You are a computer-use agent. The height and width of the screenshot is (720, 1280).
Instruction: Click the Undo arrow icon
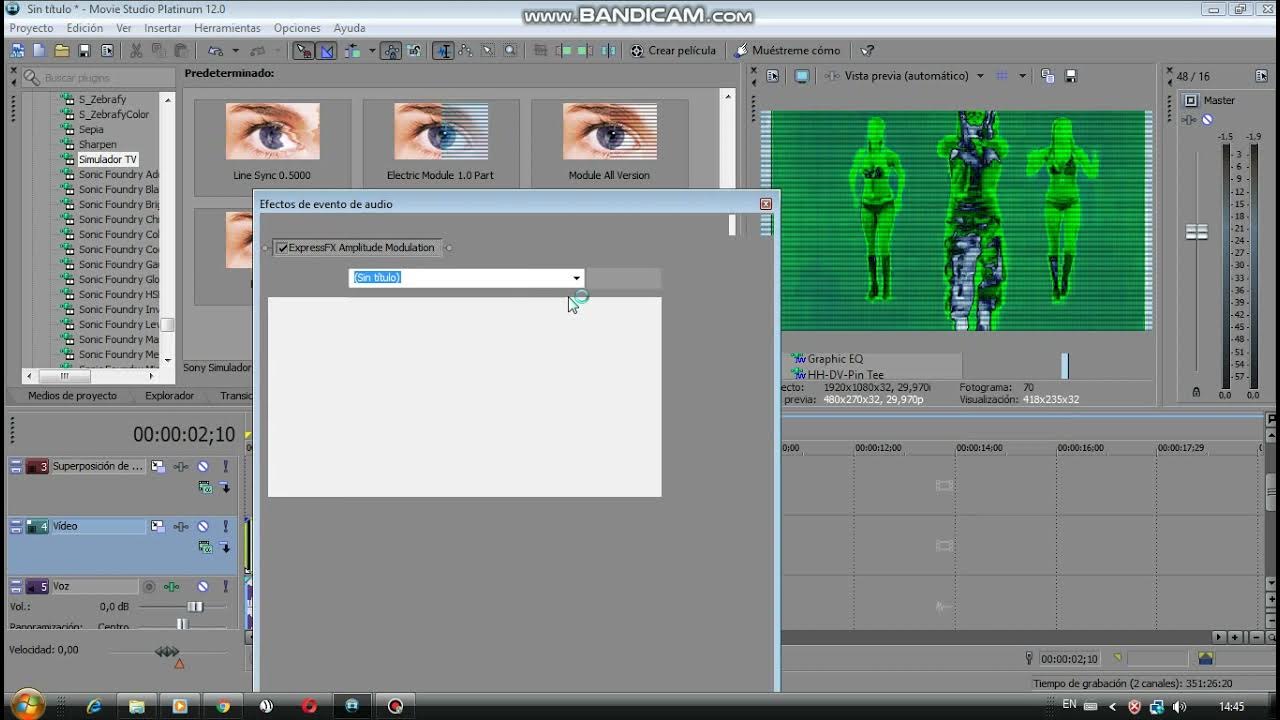tap(215, 50)
